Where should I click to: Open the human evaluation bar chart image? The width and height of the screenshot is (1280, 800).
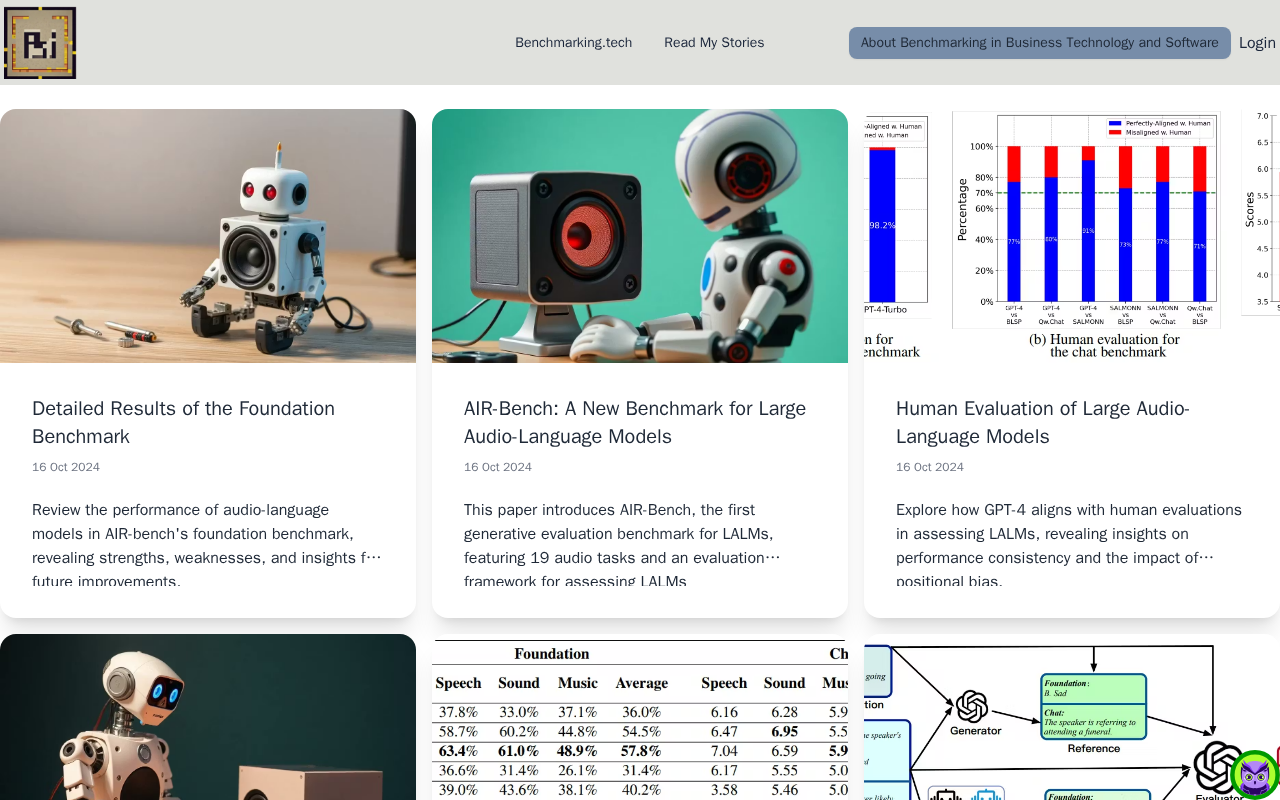[x=1072, y=236]
